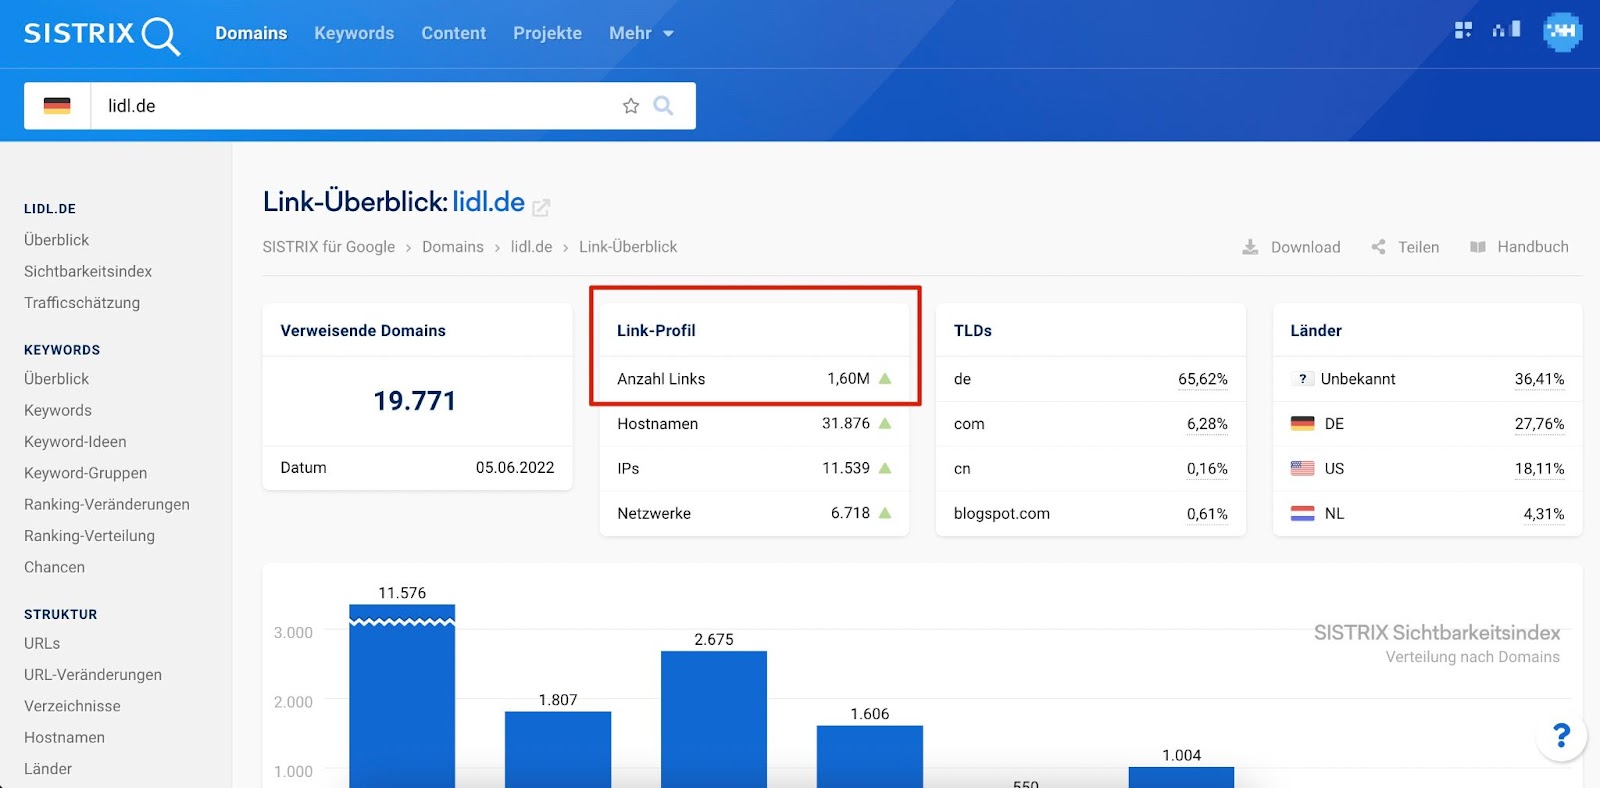The image size is (1600, 788).
Task: Click the star favorite icon in search bar
Action: pyautogui.click(x=631, y=106)
